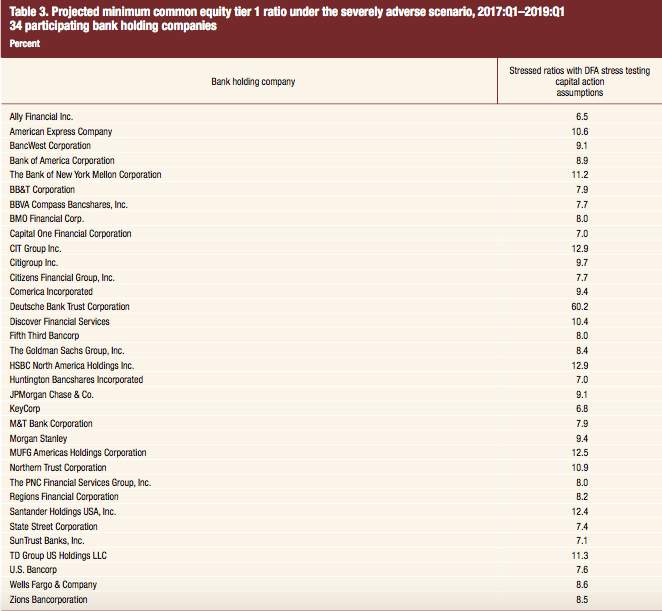The height and width of the screenshot is (611, 662).
Task: Click the 8.6 value for Wells Fargo
Action: 582,584
